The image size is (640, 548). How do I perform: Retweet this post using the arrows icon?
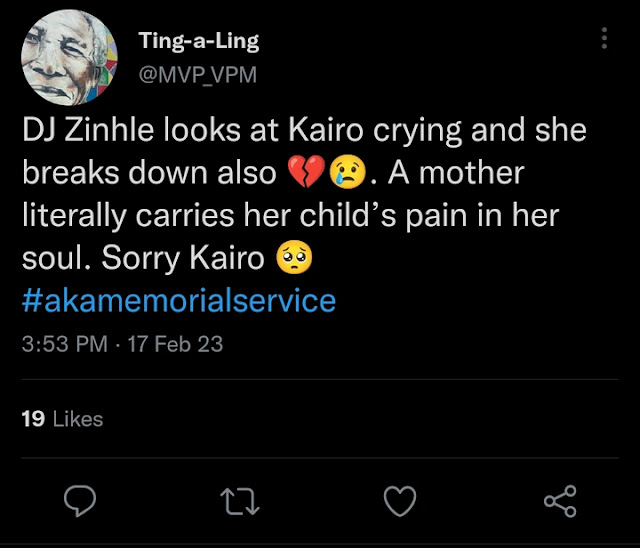[x=240, y=500]
